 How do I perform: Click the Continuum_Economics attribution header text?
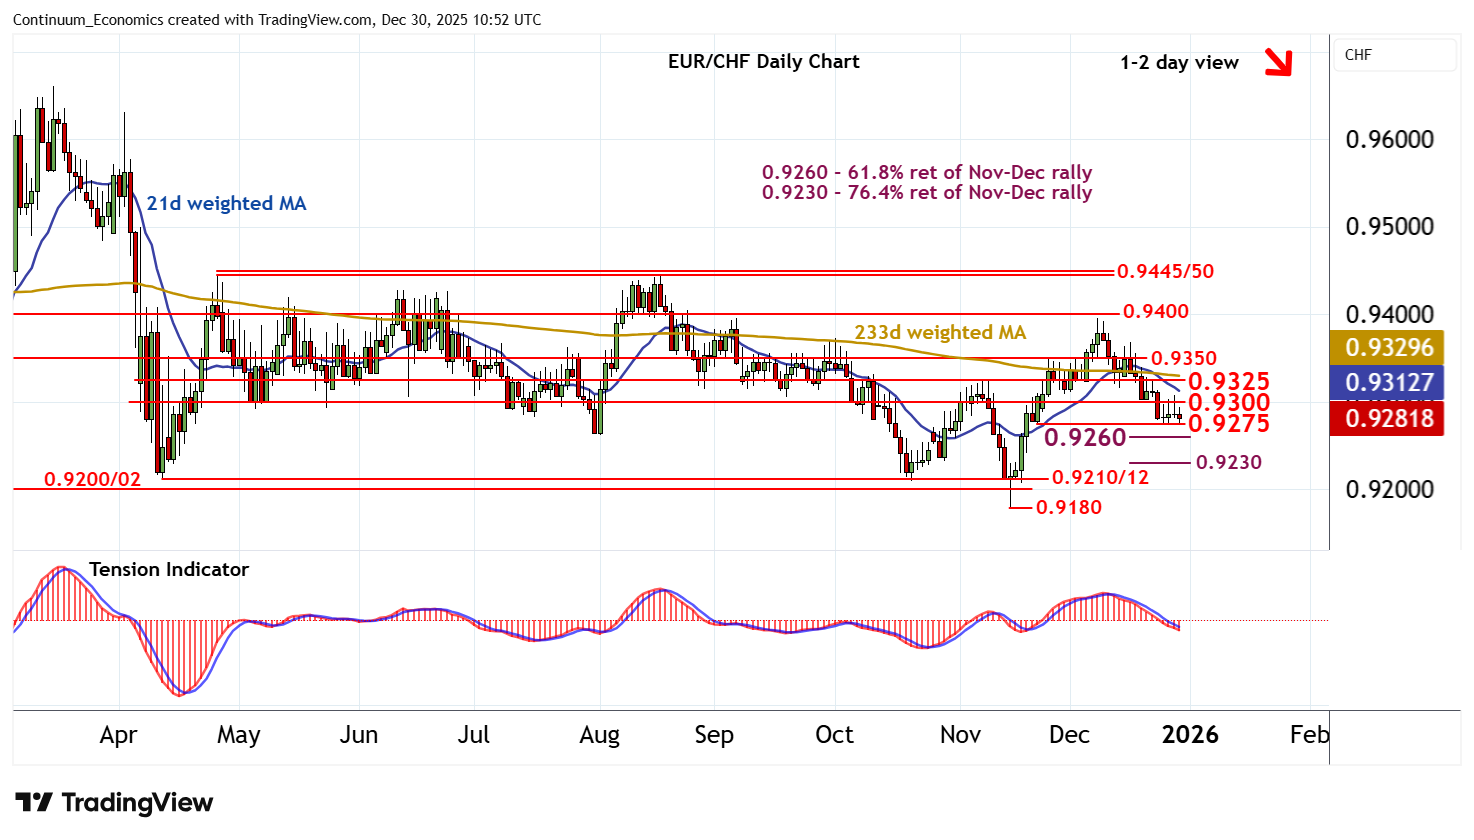point(277,20)
